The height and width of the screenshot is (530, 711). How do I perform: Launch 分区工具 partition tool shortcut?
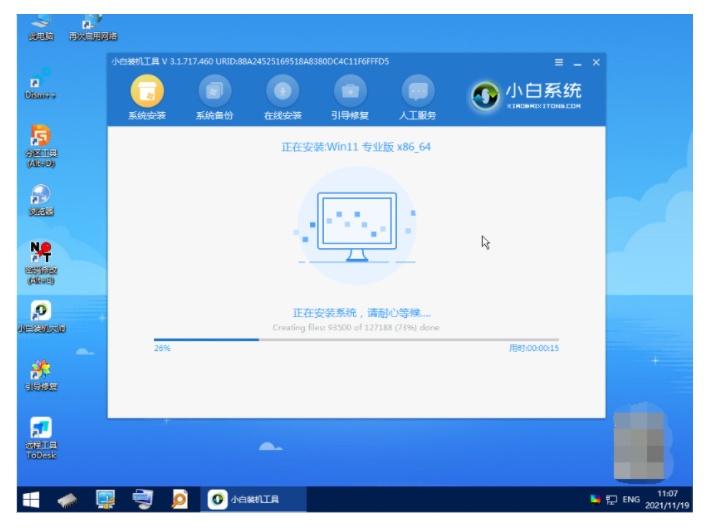click(x=41, y=142)
